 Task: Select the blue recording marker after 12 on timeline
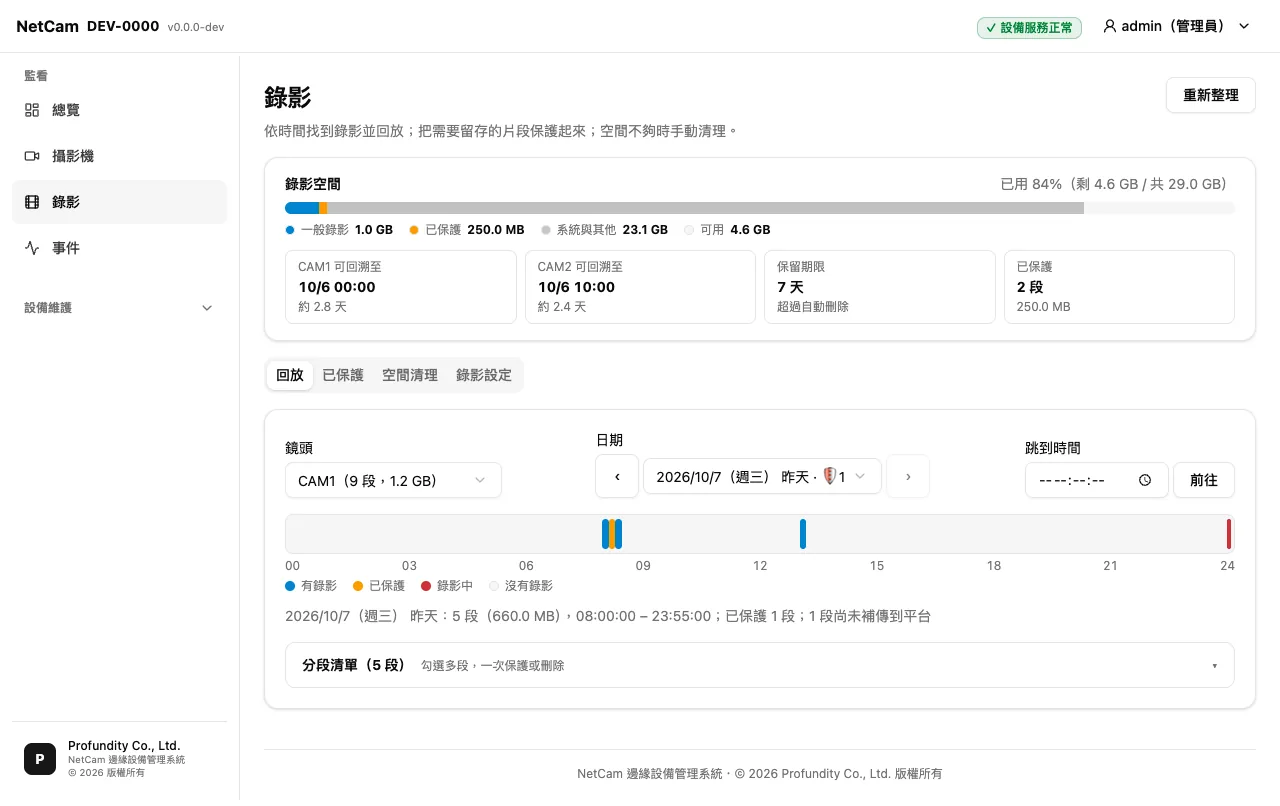pyautogui.click(x=803, y=534)
